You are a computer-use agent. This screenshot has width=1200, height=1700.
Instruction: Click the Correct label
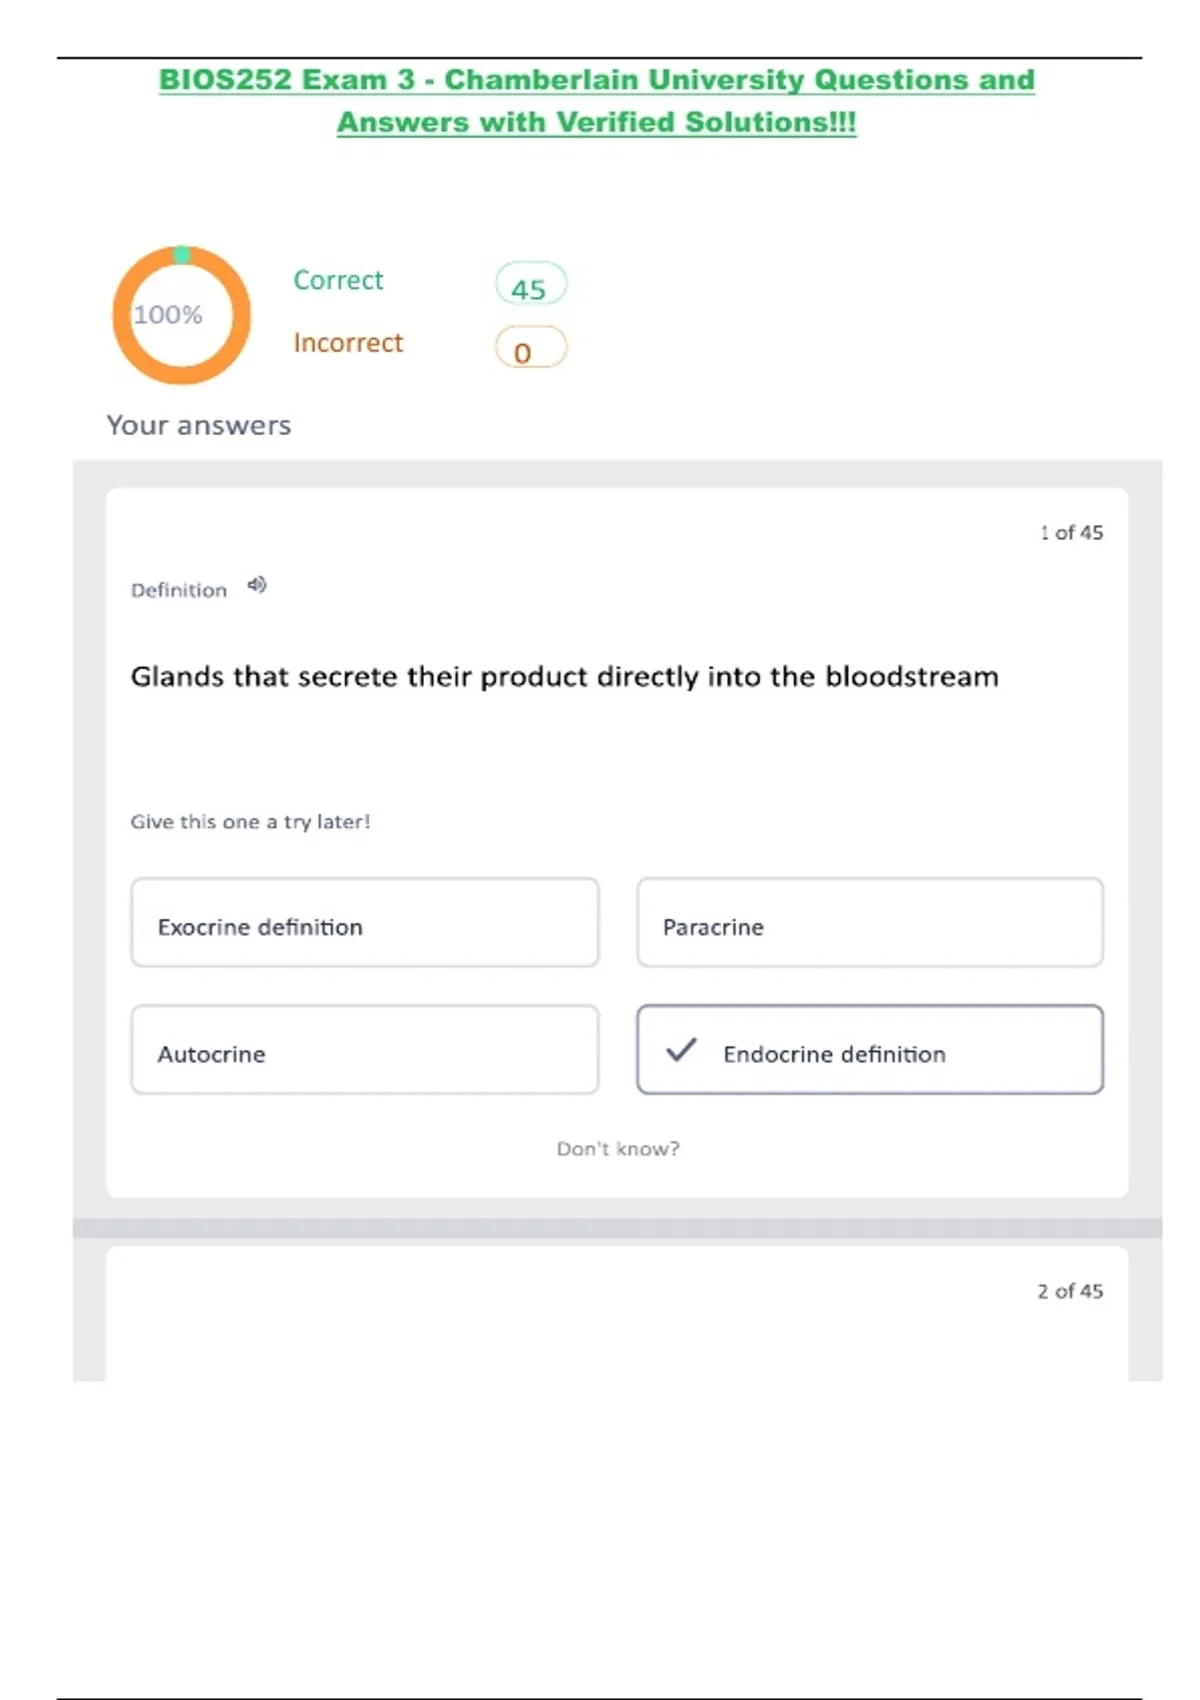pyautogui.click(x=338, y=280)
